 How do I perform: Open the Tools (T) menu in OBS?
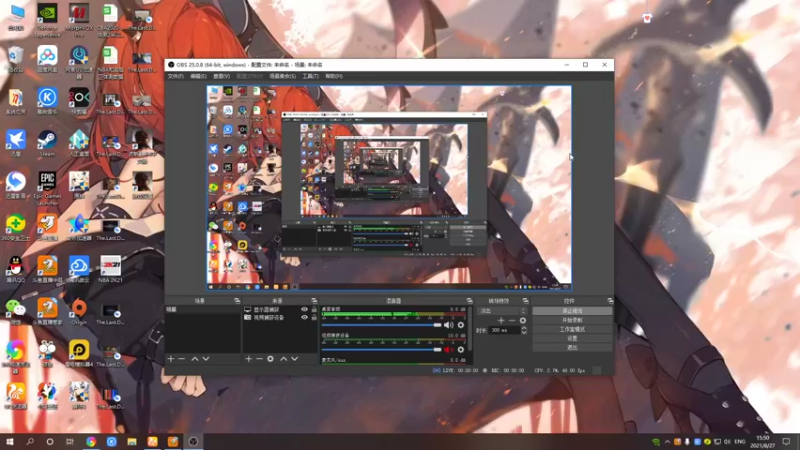coord(310,76)
